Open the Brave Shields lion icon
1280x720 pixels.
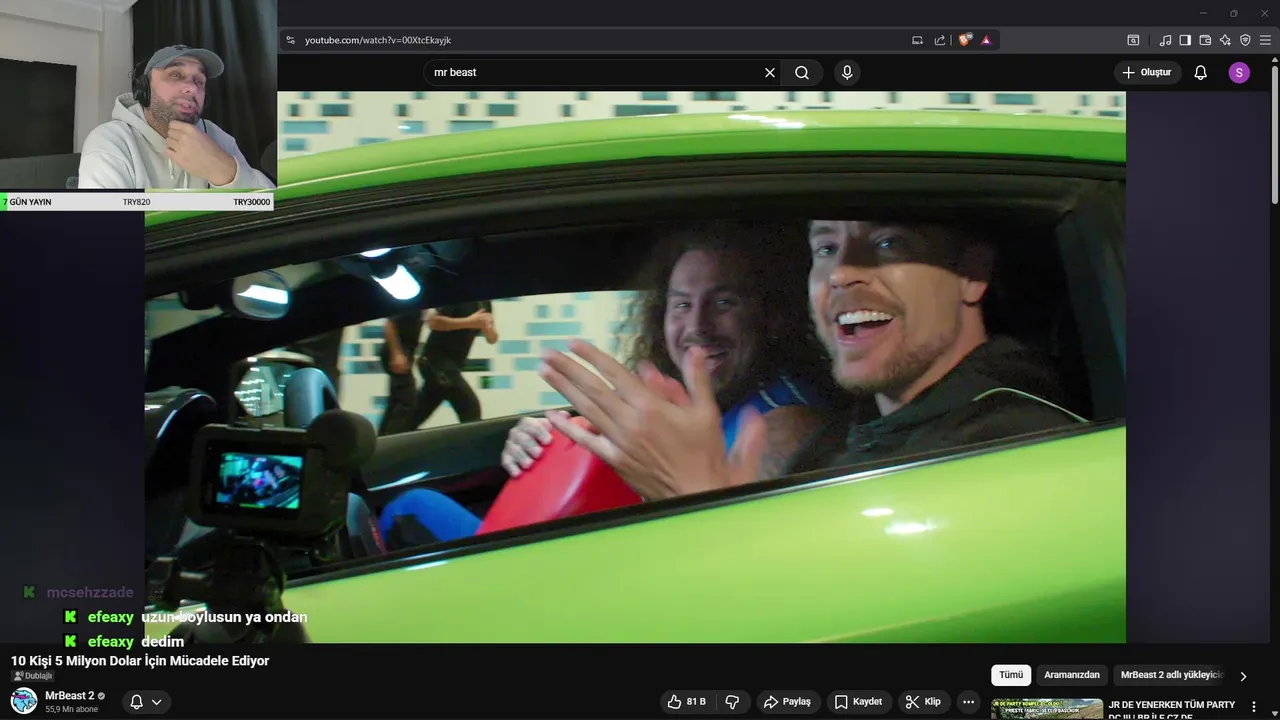pos(965,40)
